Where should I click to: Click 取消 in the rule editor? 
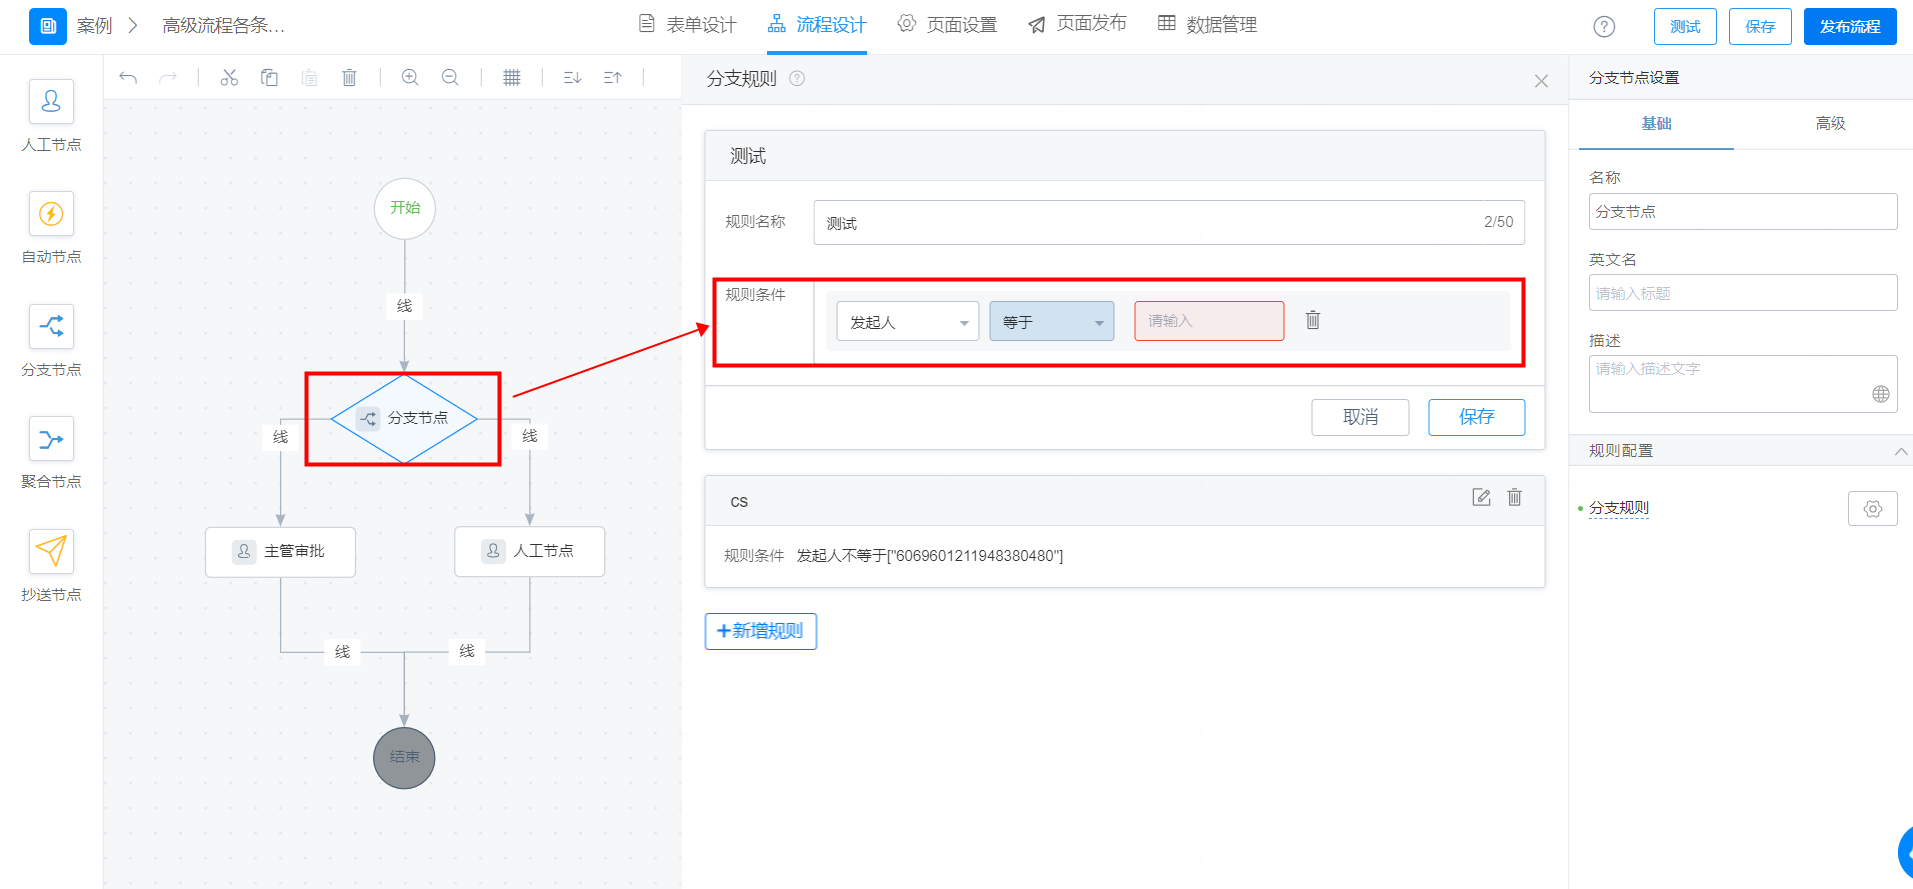[1360, 417]
